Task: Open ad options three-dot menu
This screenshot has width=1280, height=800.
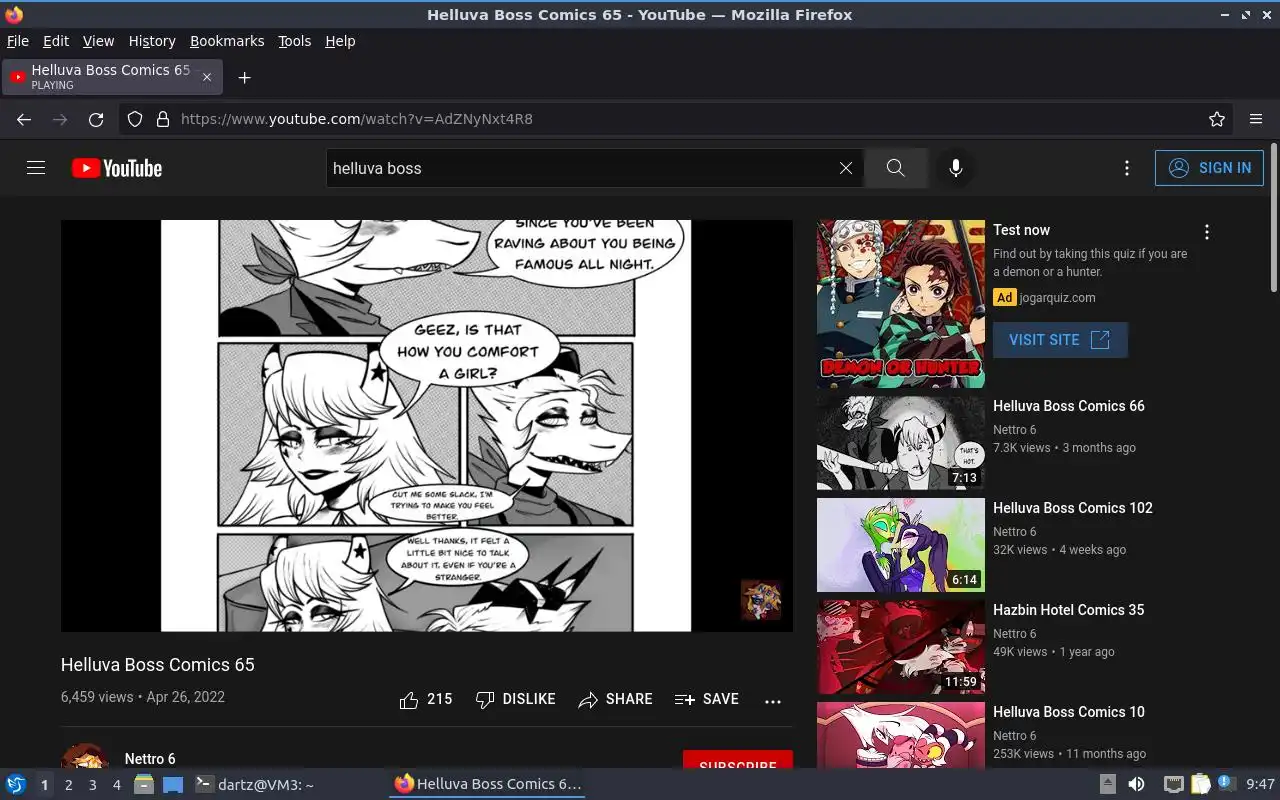Action: (x=1207, y=232)
